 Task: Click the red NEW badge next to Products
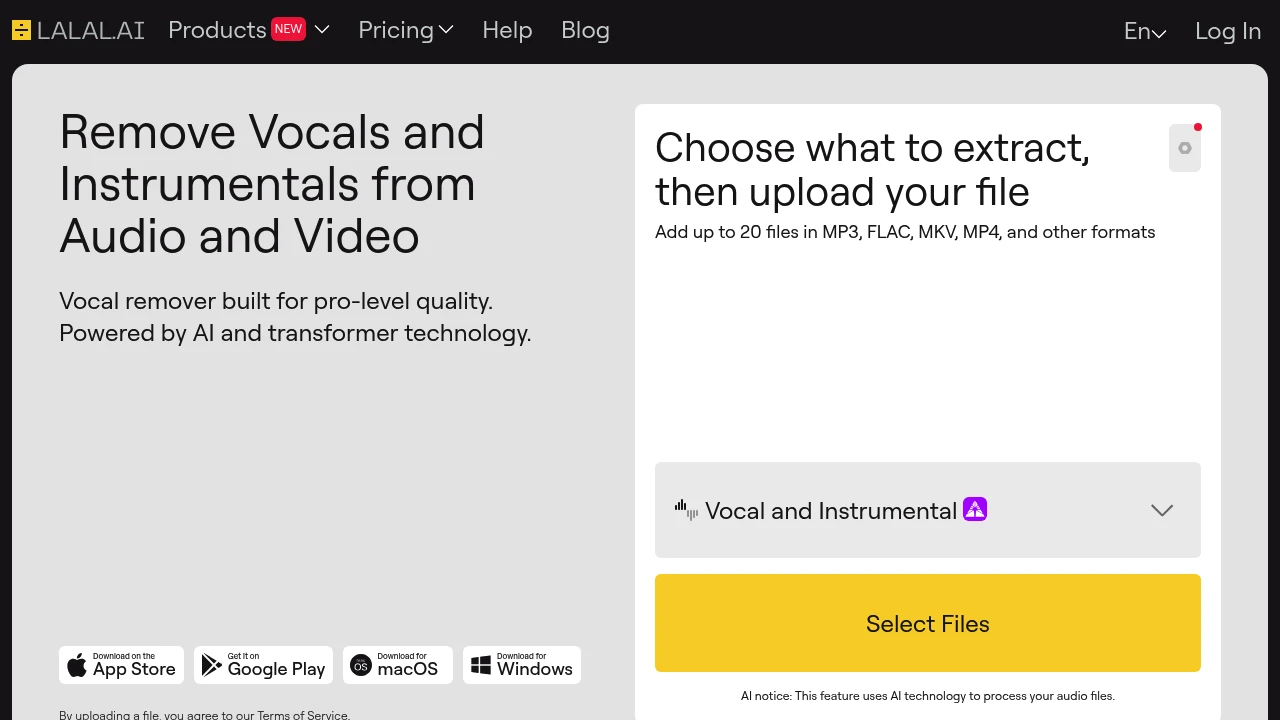288,29
